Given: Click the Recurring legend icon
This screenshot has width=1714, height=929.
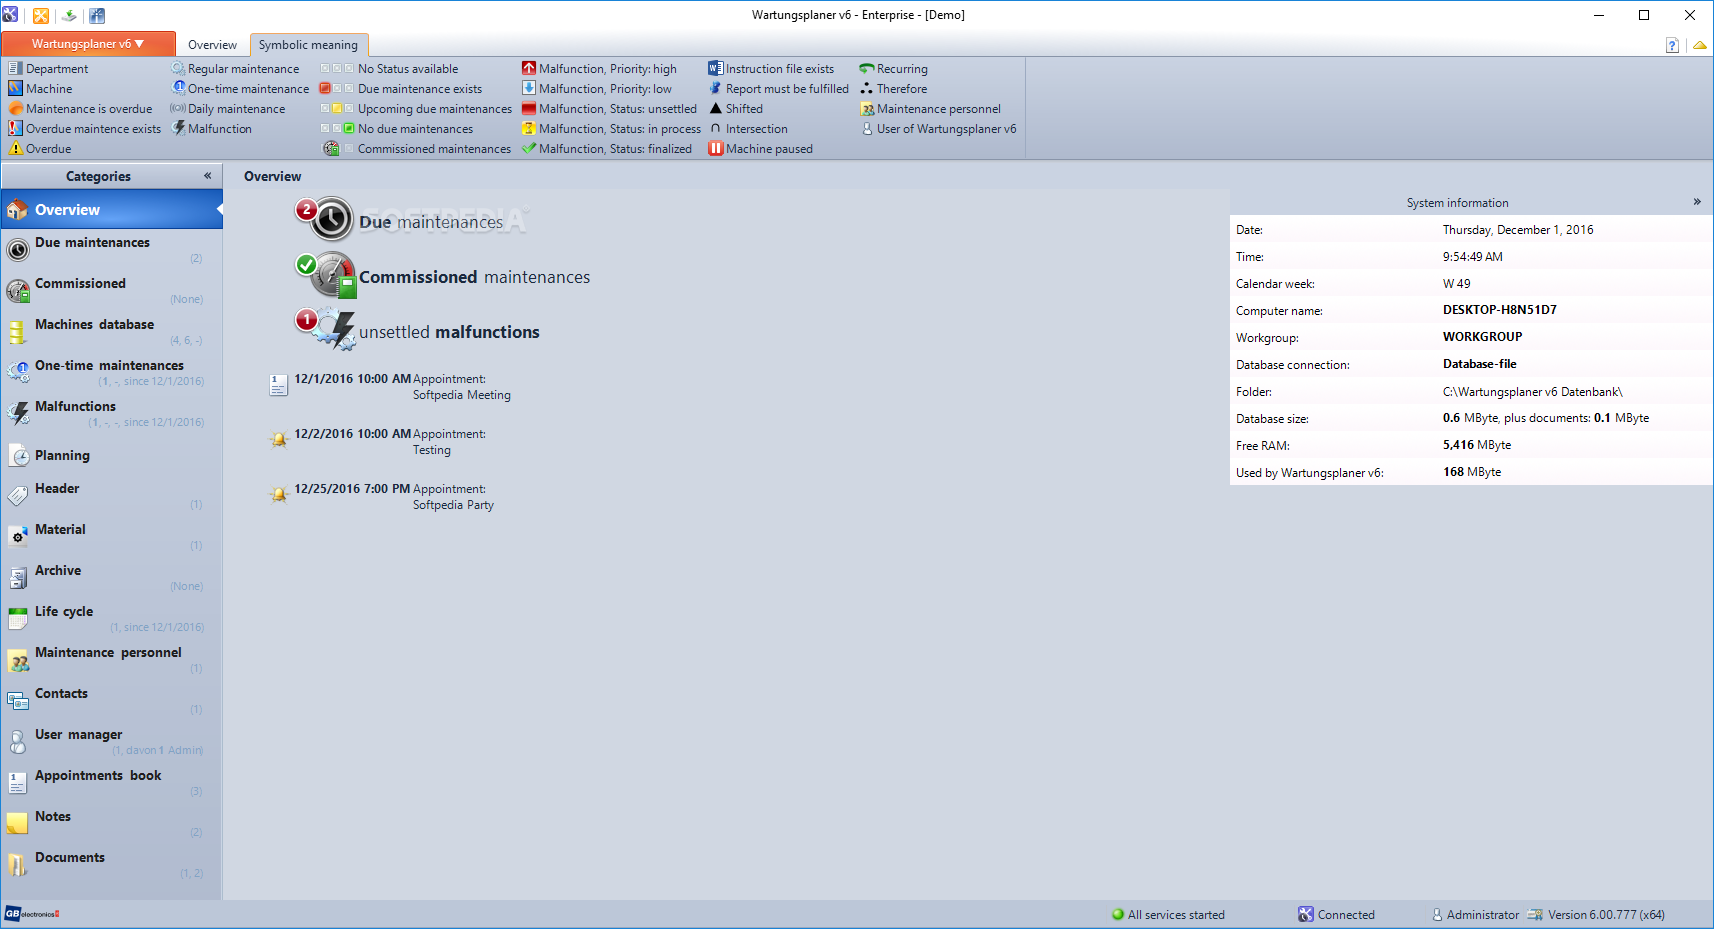Looking at the screenshot, I should 867,68.
